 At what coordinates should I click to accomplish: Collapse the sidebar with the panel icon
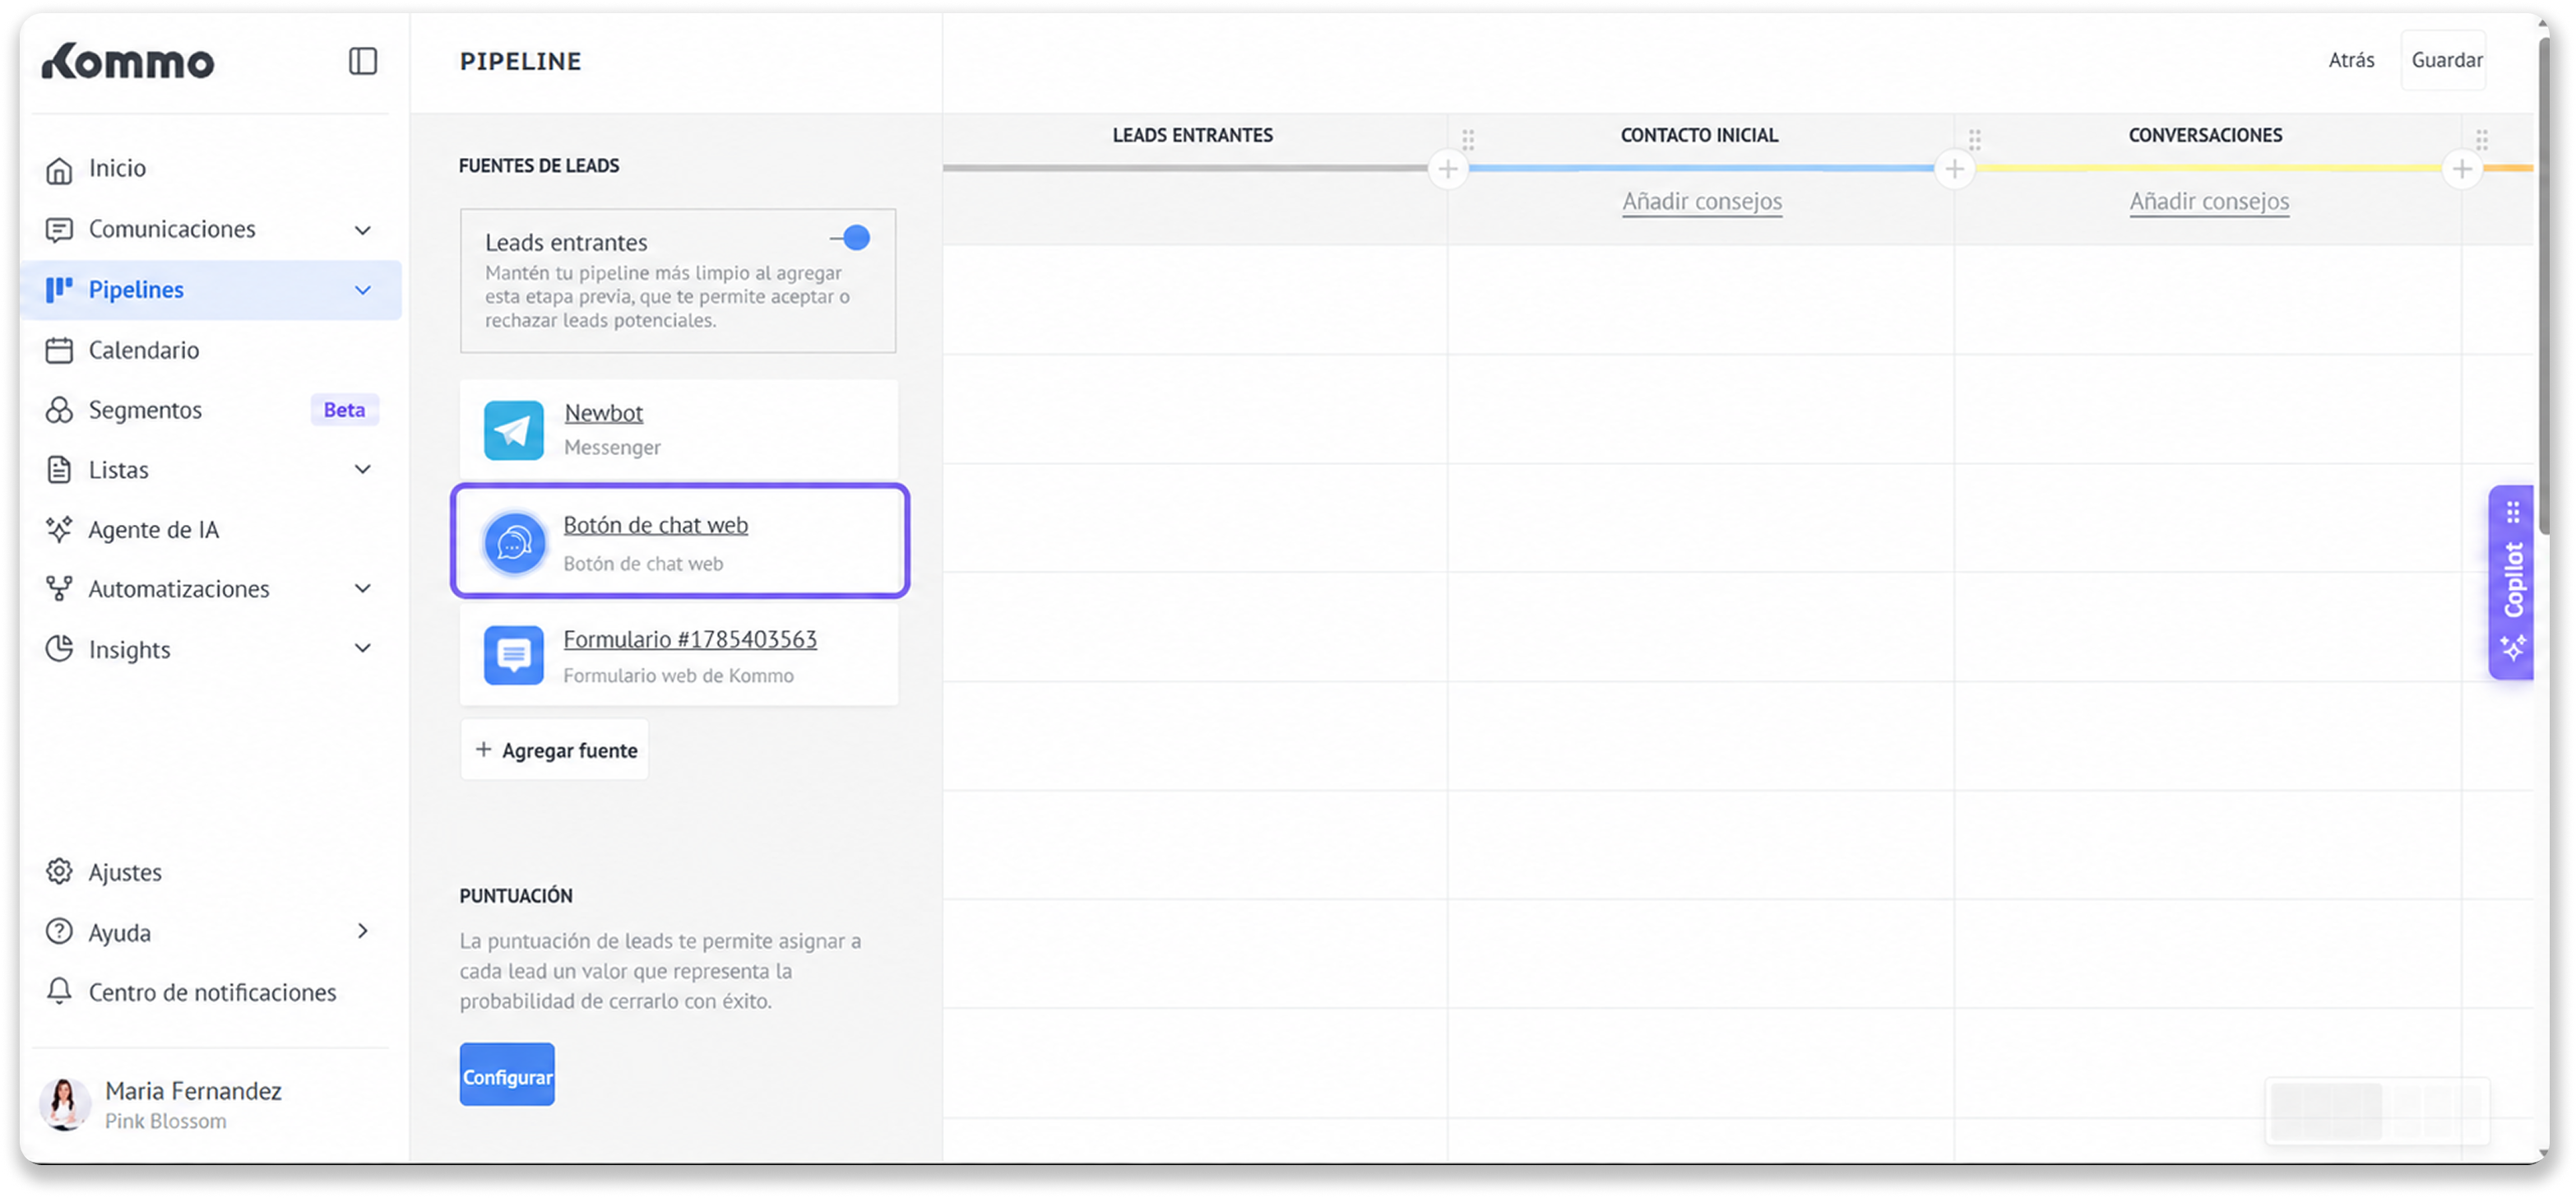(362, 61)
